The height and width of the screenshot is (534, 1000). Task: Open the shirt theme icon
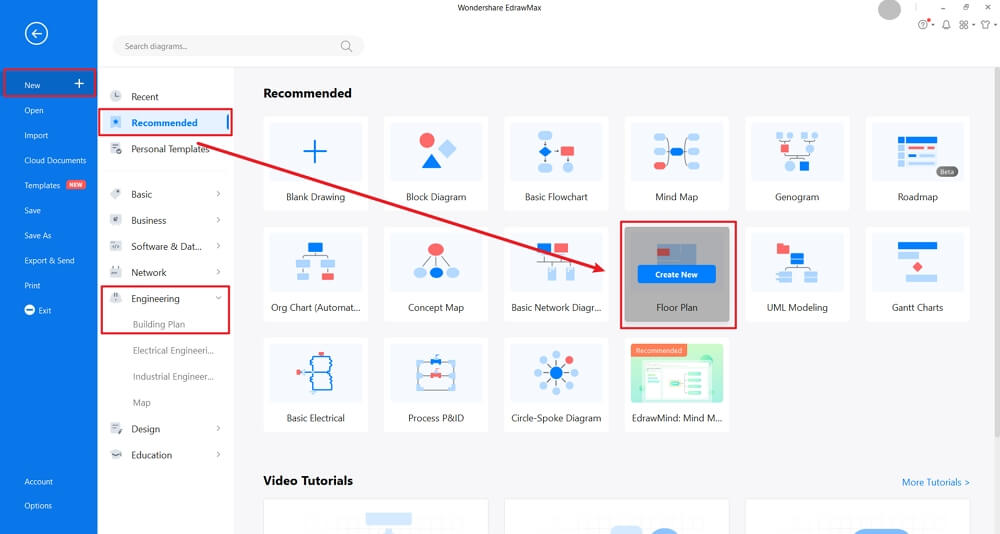click(985, 24)
